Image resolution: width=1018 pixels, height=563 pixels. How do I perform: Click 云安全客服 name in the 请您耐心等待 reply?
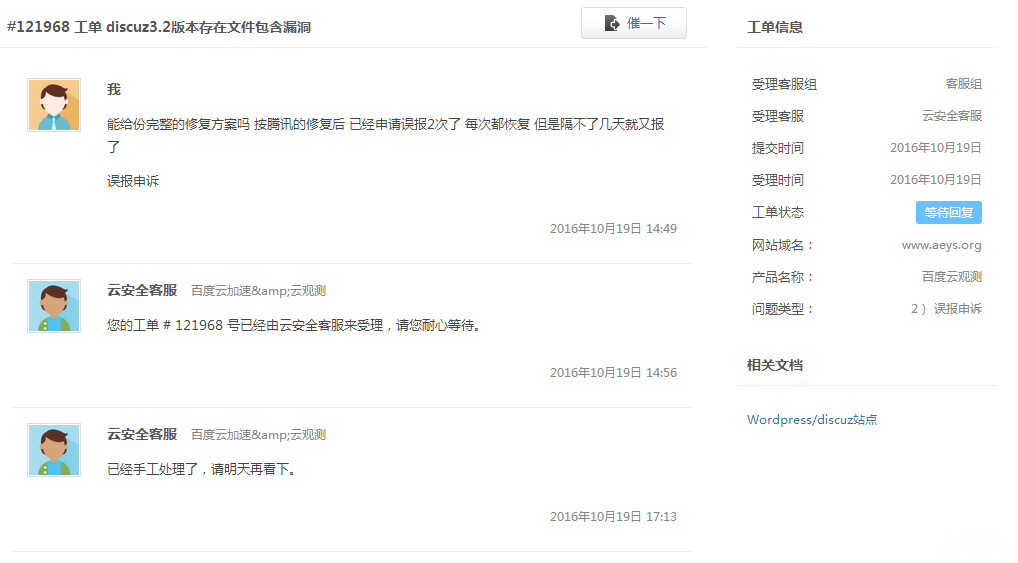142,290
